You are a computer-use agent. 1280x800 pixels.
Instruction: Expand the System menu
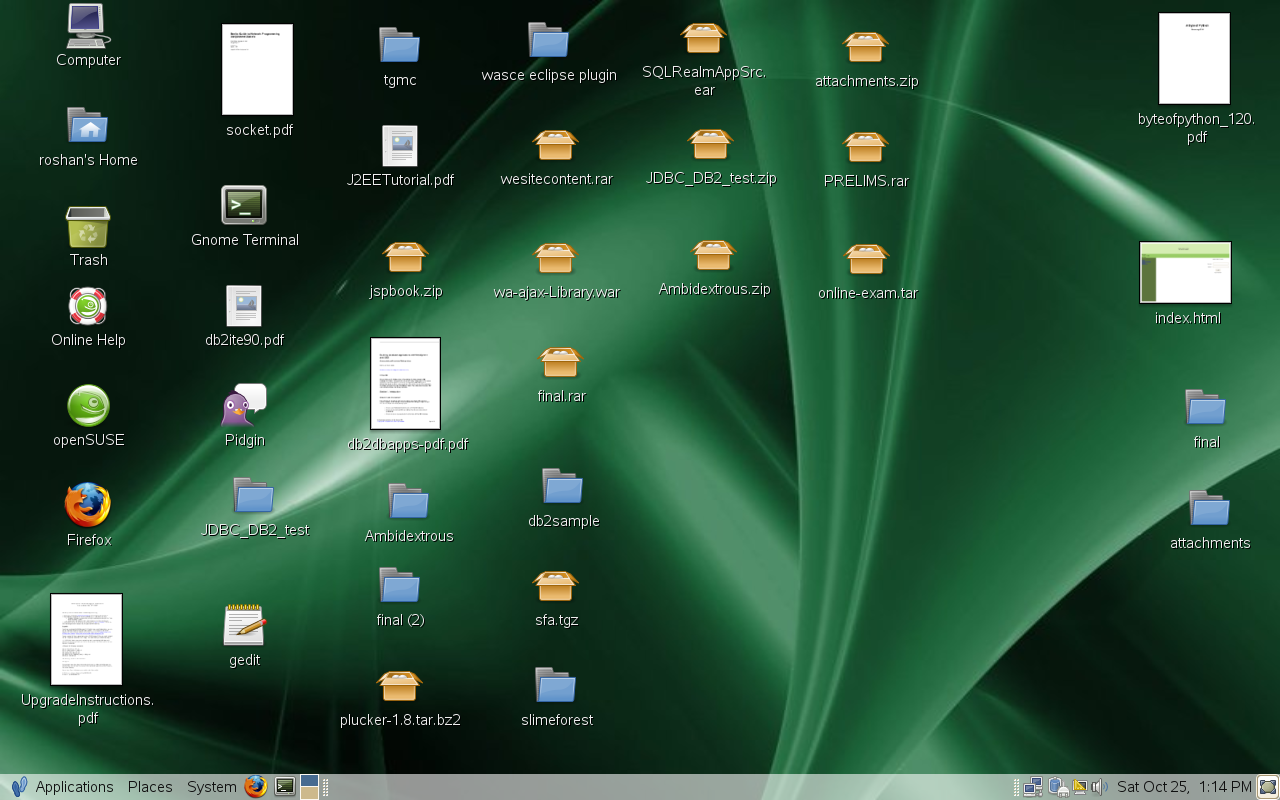pyautogui.click(x=211, y=787)
